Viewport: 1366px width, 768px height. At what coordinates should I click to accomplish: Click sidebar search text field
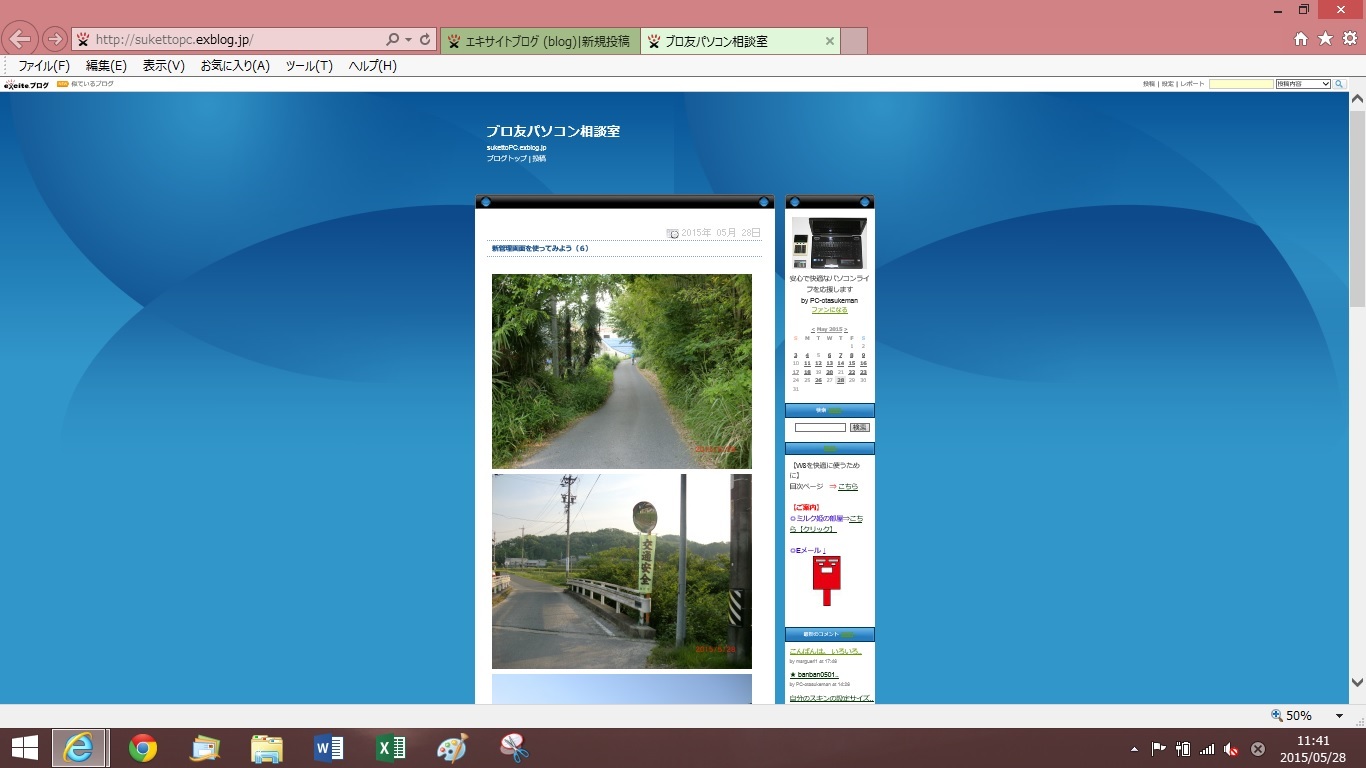[x=820, y=427]
